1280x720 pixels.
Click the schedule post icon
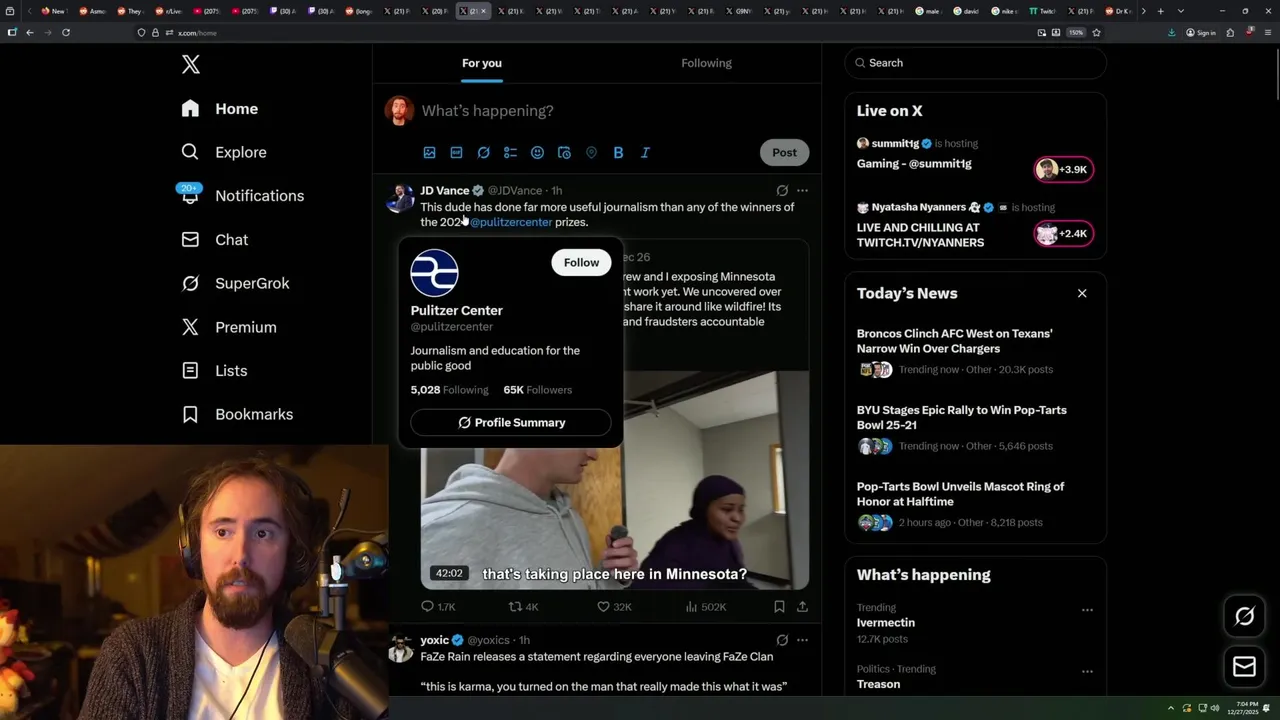coord(564,153)
